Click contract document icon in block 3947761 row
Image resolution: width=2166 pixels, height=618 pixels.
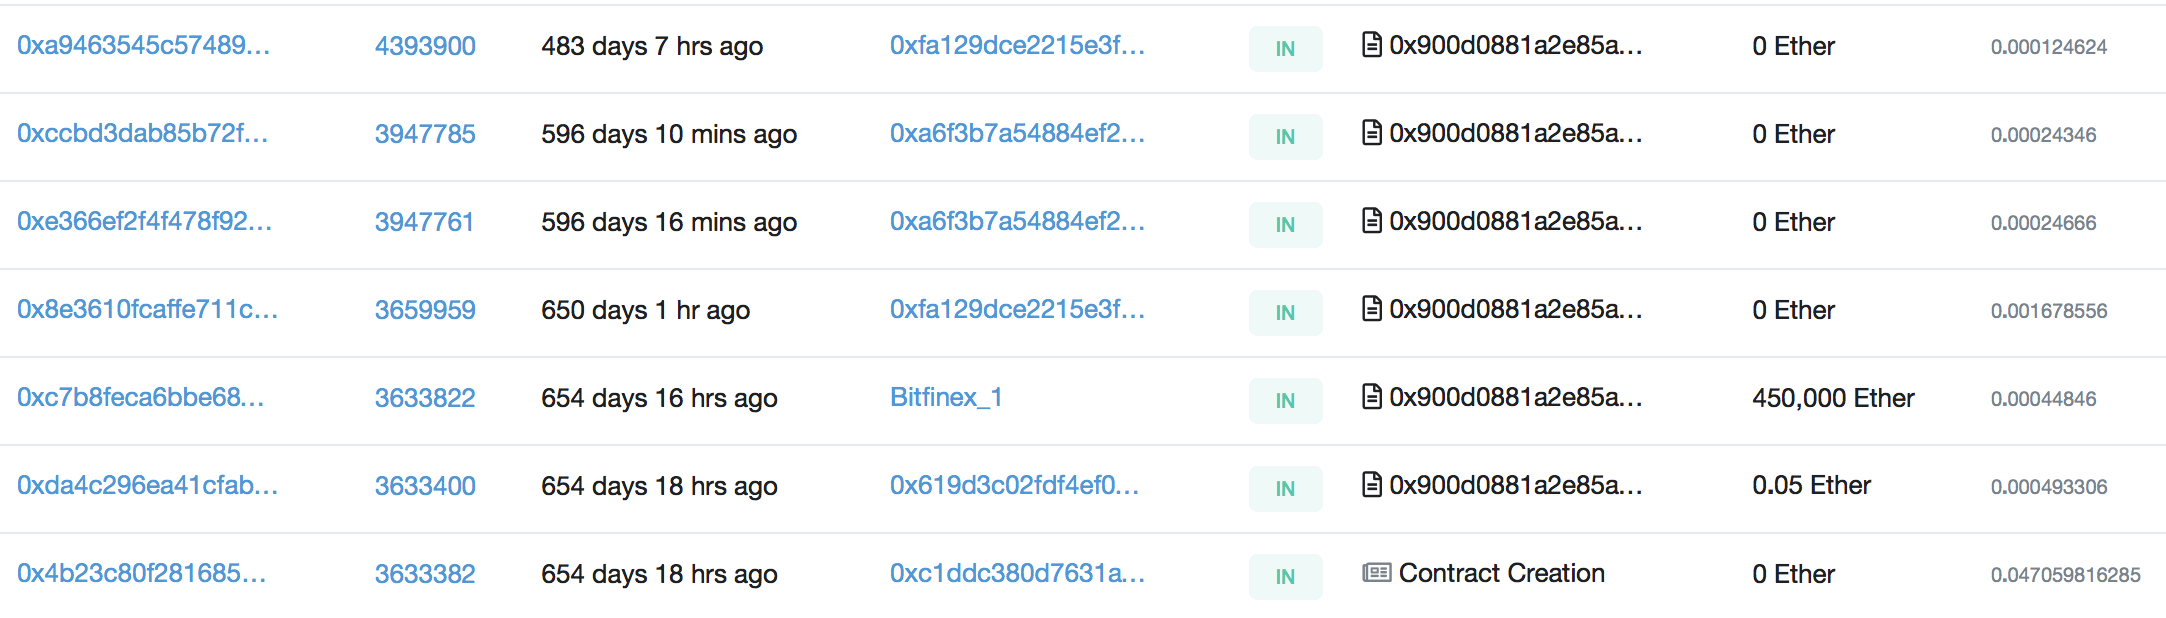point(1373,221)
